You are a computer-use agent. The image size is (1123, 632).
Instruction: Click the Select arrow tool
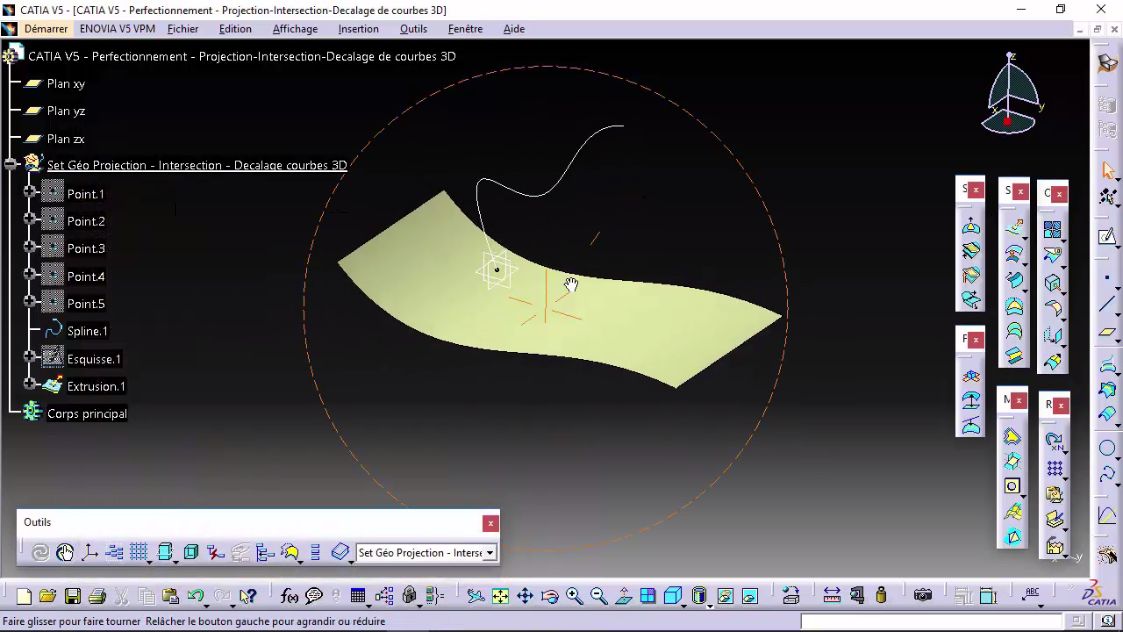pos(1108,170)
